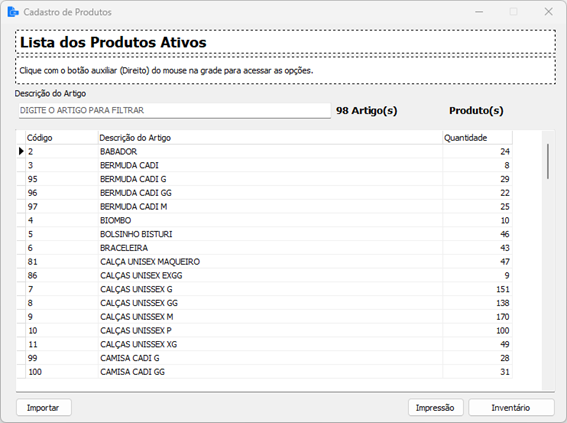
Task: Click the quantity cell 151 for CALÇAS UNISSEX G
Action: tap(477, 289)
